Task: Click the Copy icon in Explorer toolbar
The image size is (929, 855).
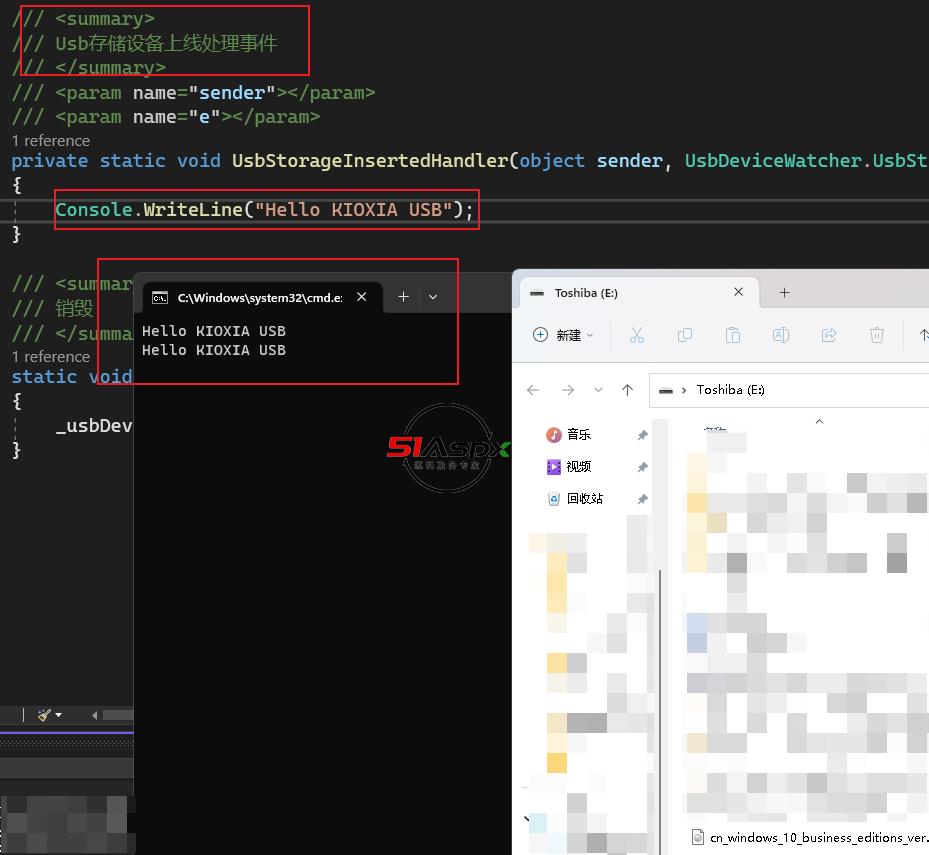Action: [x=685, y=335]
